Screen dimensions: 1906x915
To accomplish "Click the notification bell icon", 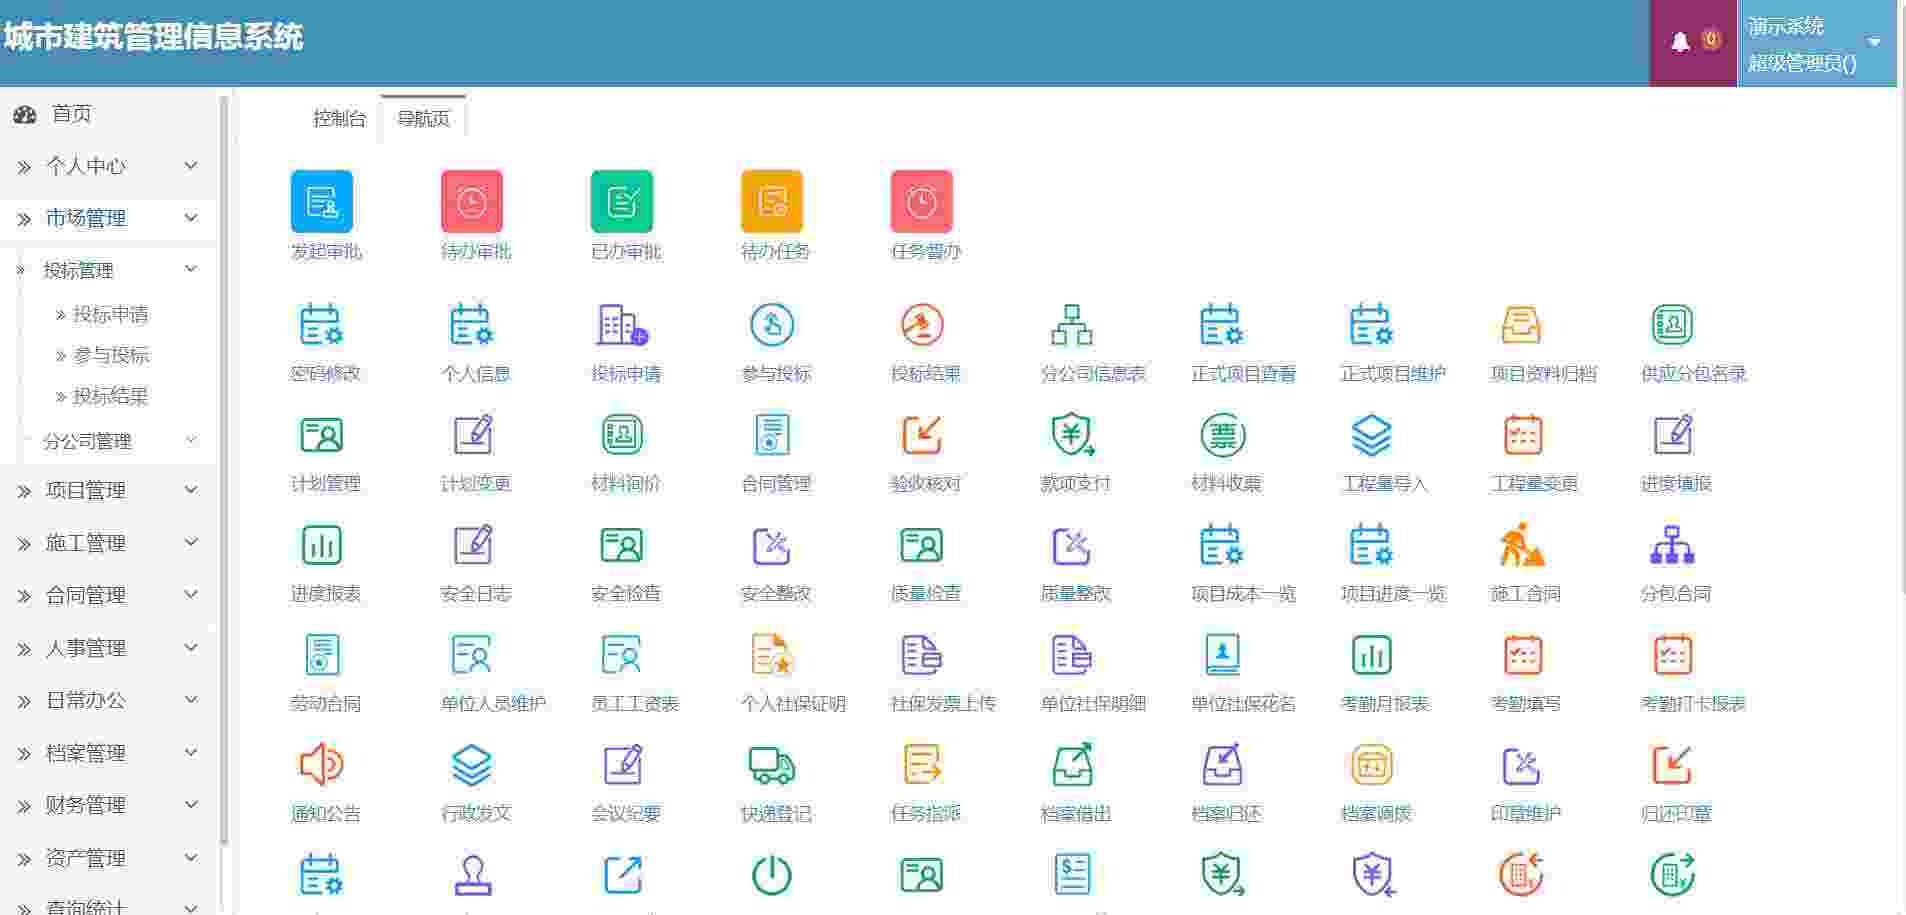I will [x=1680, y=42].
